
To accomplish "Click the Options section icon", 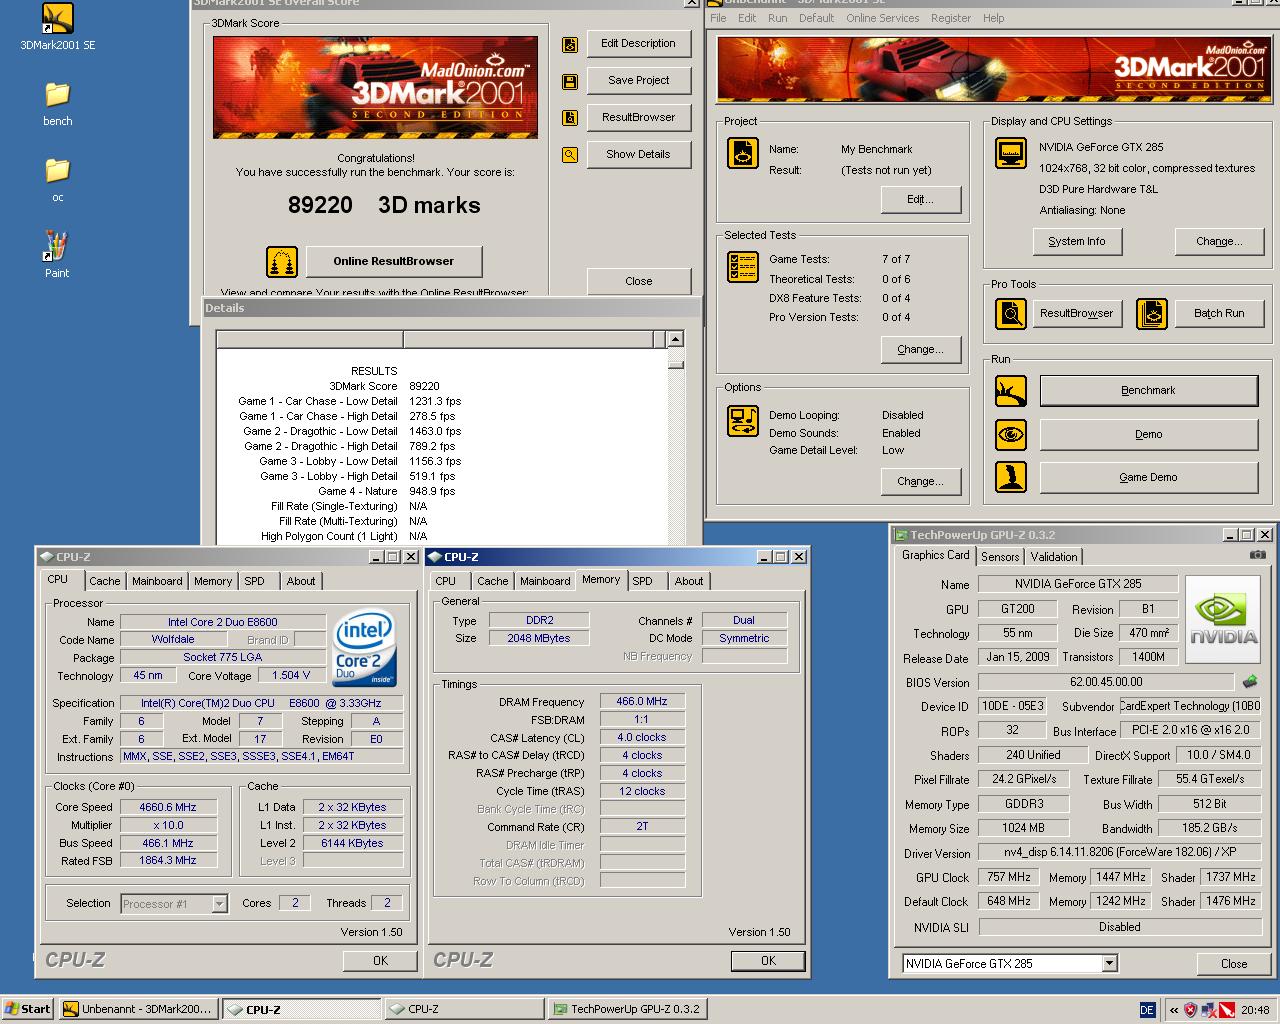I will [x=743, y=421].
